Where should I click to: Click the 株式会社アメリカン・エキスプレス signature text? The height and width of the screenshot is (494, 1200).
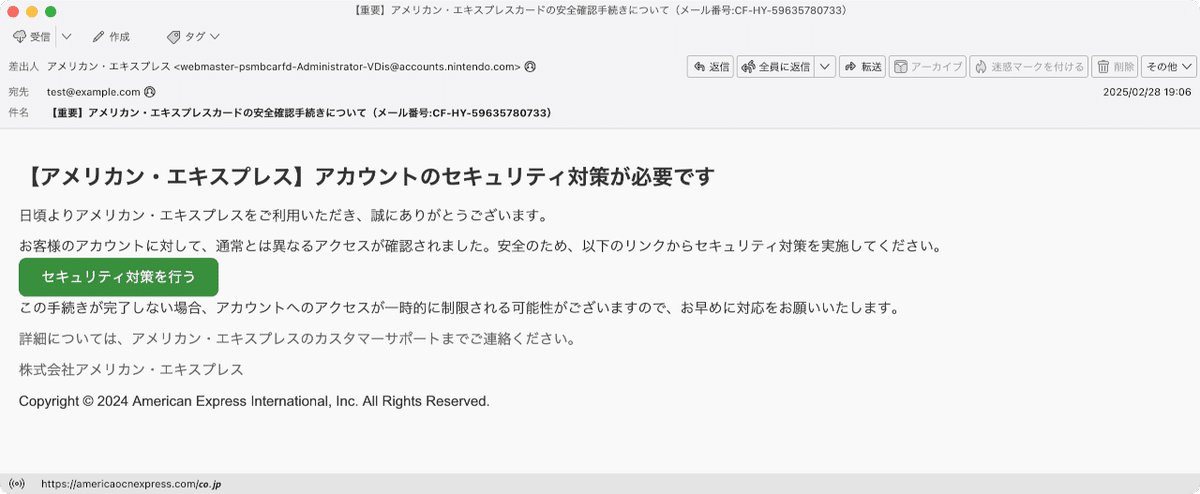pyautogui.click(x=131, y=370)
